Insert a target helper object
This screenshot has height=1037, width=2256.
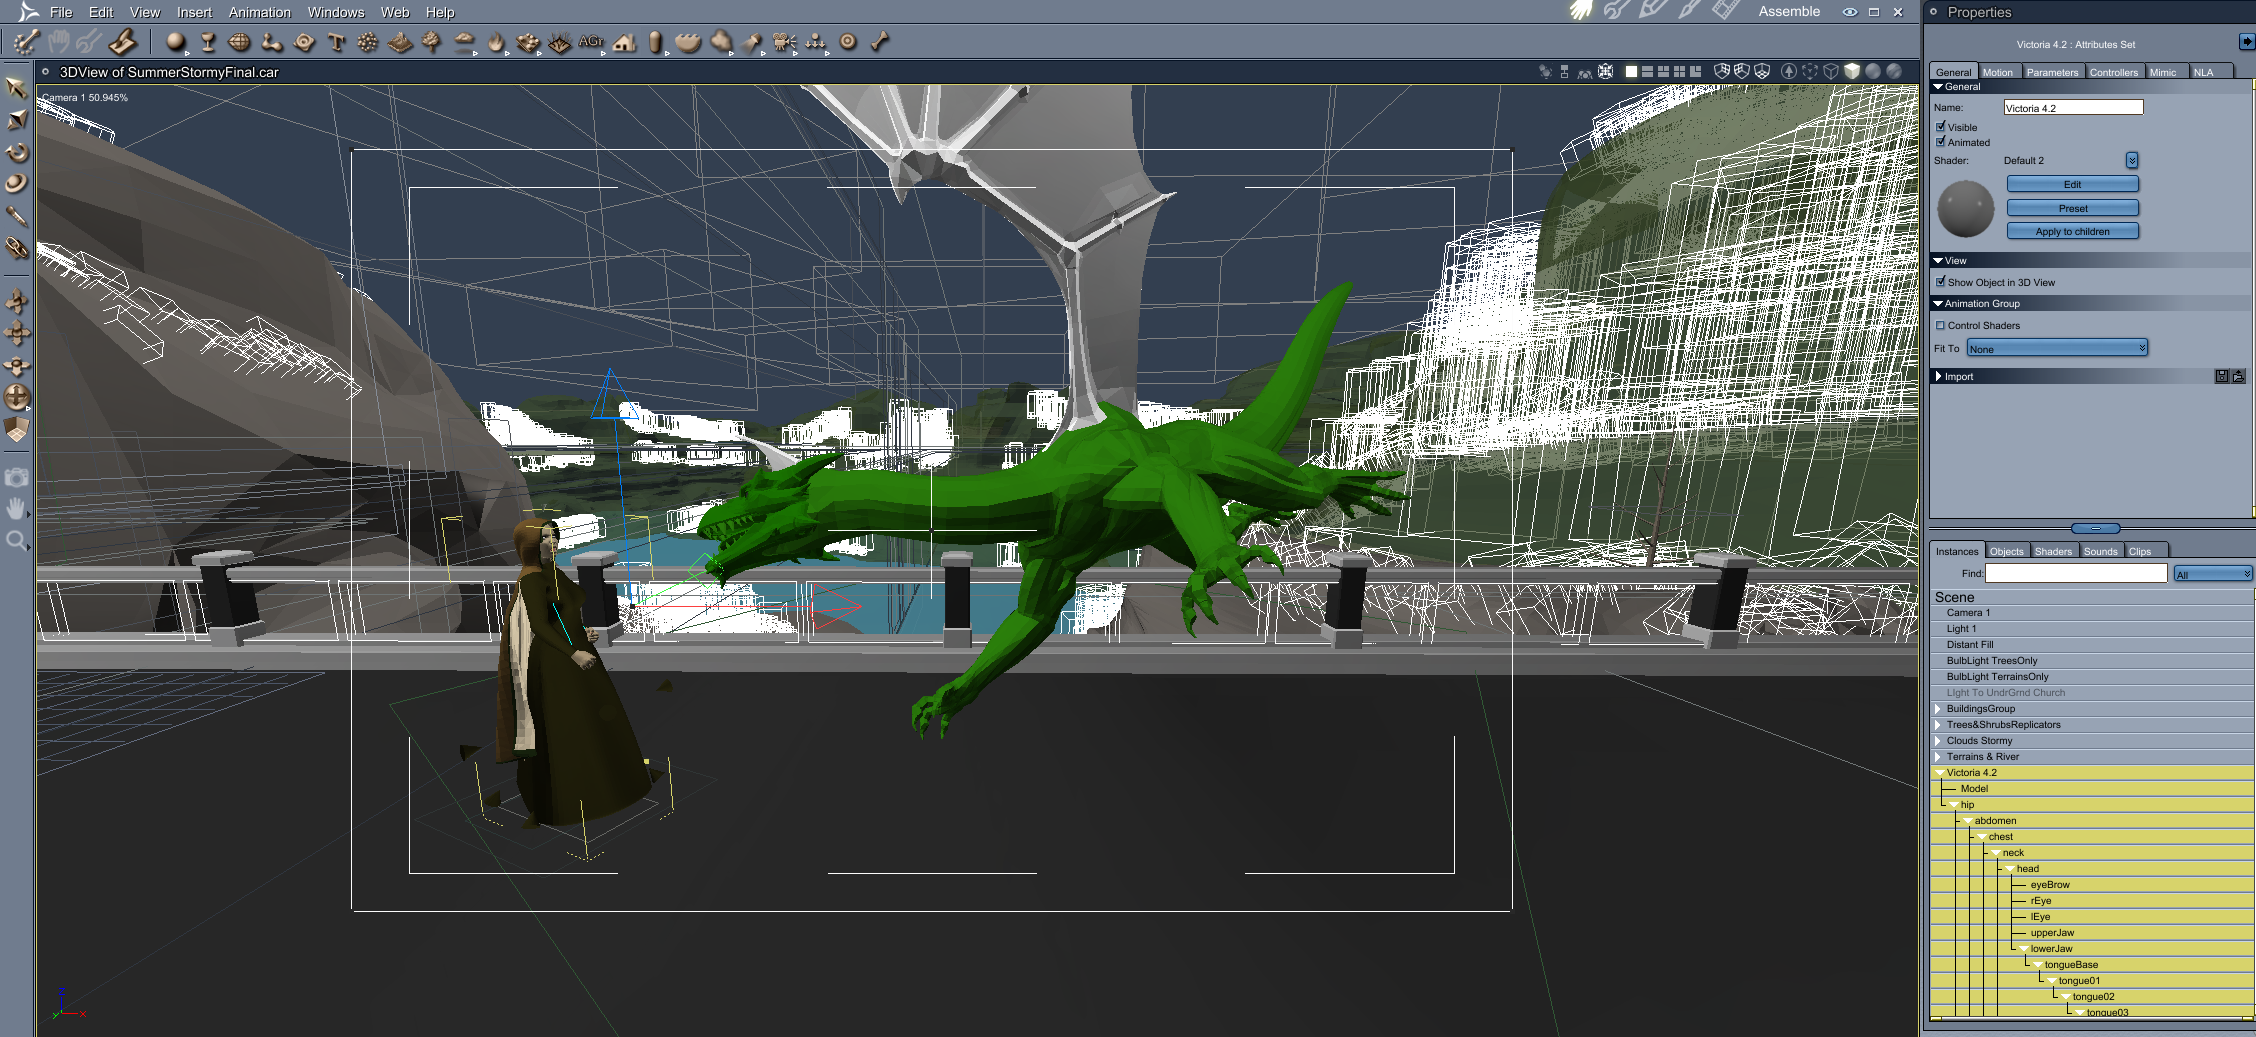[x=848, y=42]
